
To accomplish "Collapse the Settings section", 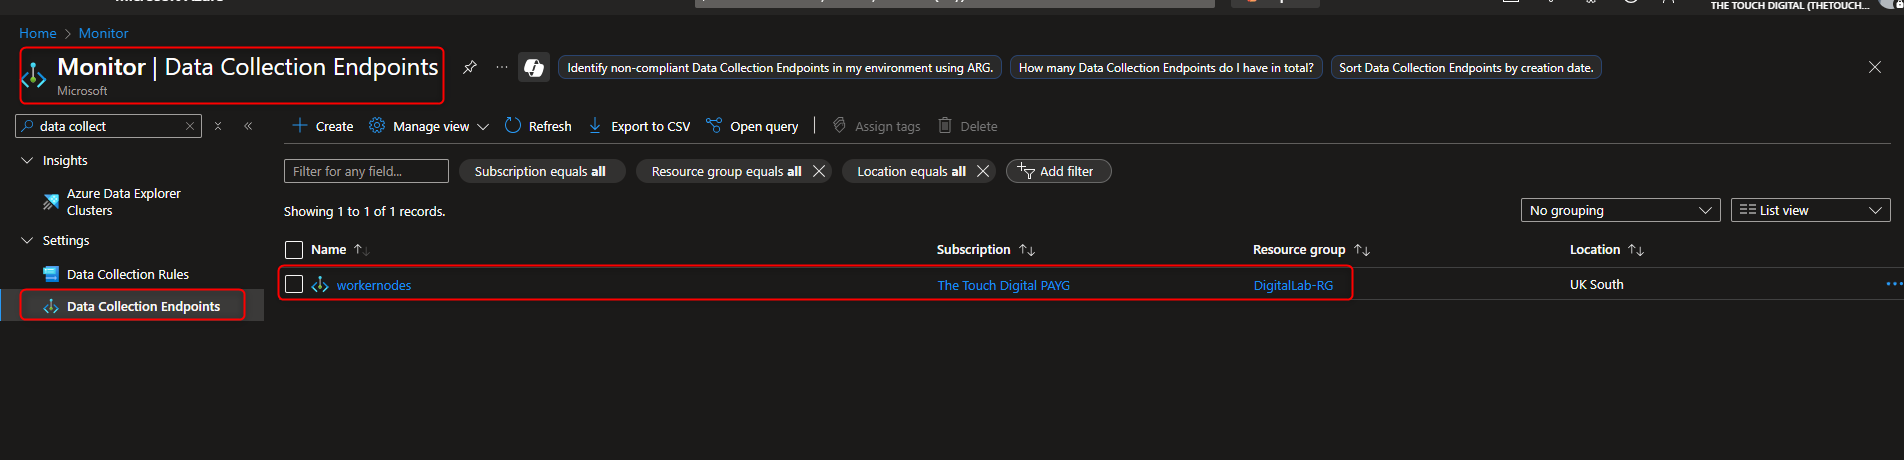I will 27,240.
